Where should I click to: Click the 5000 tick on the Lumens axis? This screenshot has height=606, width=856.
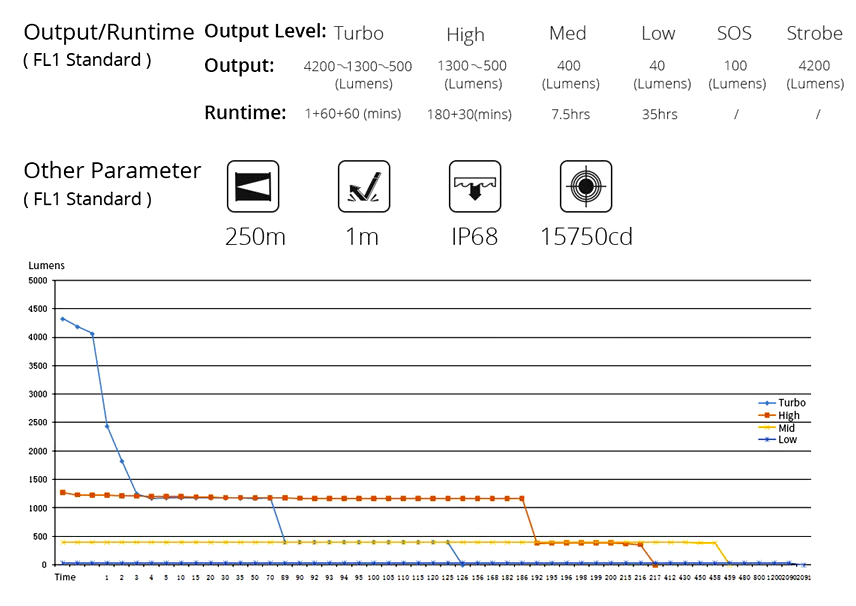(36, 281)
